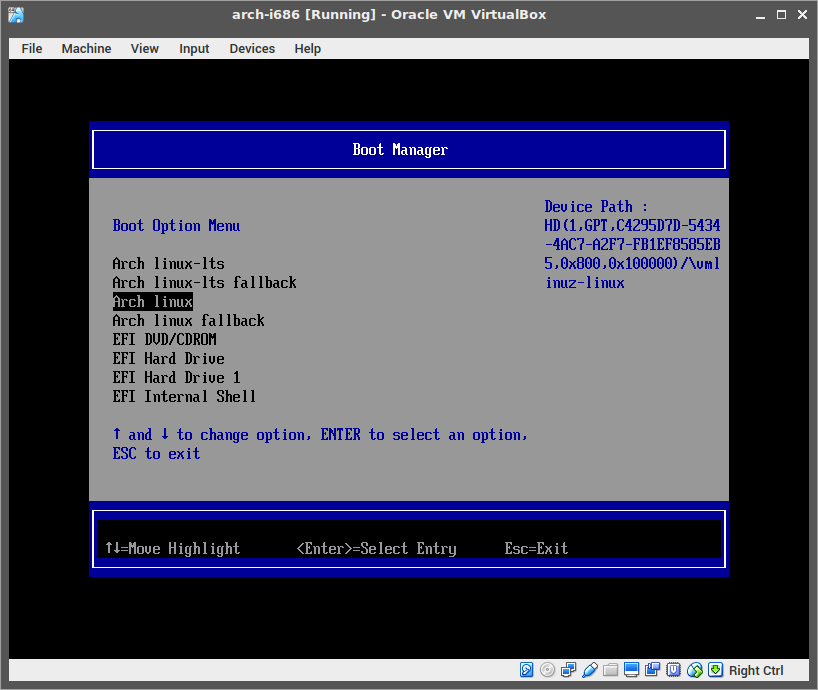Click the USB devices status icon
This screenshot has height=690, width=818.
(x=590, y=670)
